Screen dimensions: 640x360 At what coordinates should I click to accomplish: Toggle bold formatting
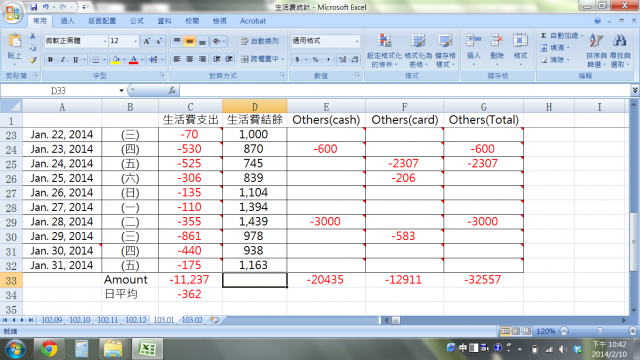pyautogui.click(x=50, y=60)
